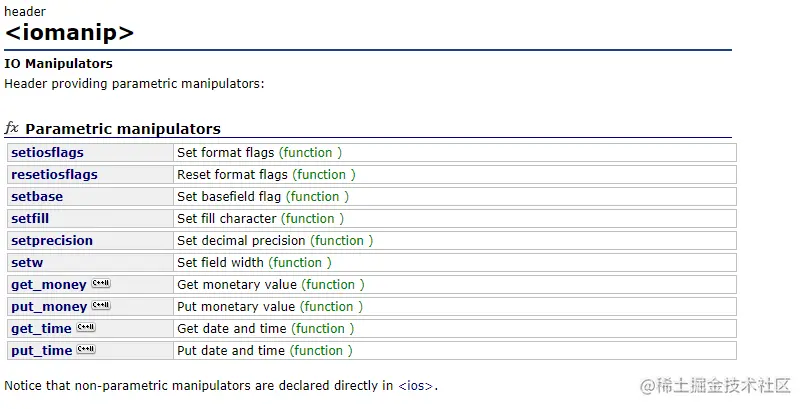Click the 'Set decimal precision' description cell
Image resolution: width=805 pixels, height=409 pixels.
(241, 241)
